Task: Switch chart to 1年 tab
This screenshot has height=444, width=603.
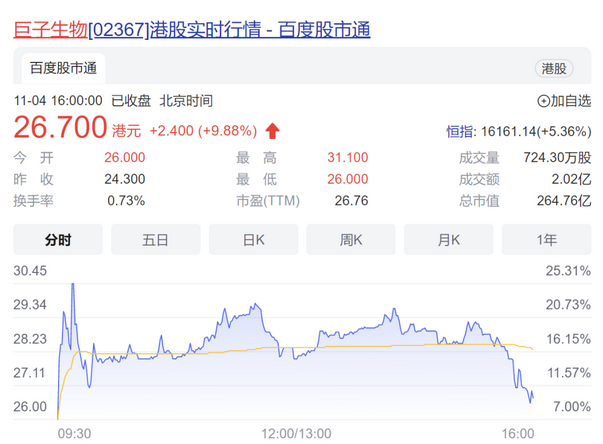Action: coord(546,239)
